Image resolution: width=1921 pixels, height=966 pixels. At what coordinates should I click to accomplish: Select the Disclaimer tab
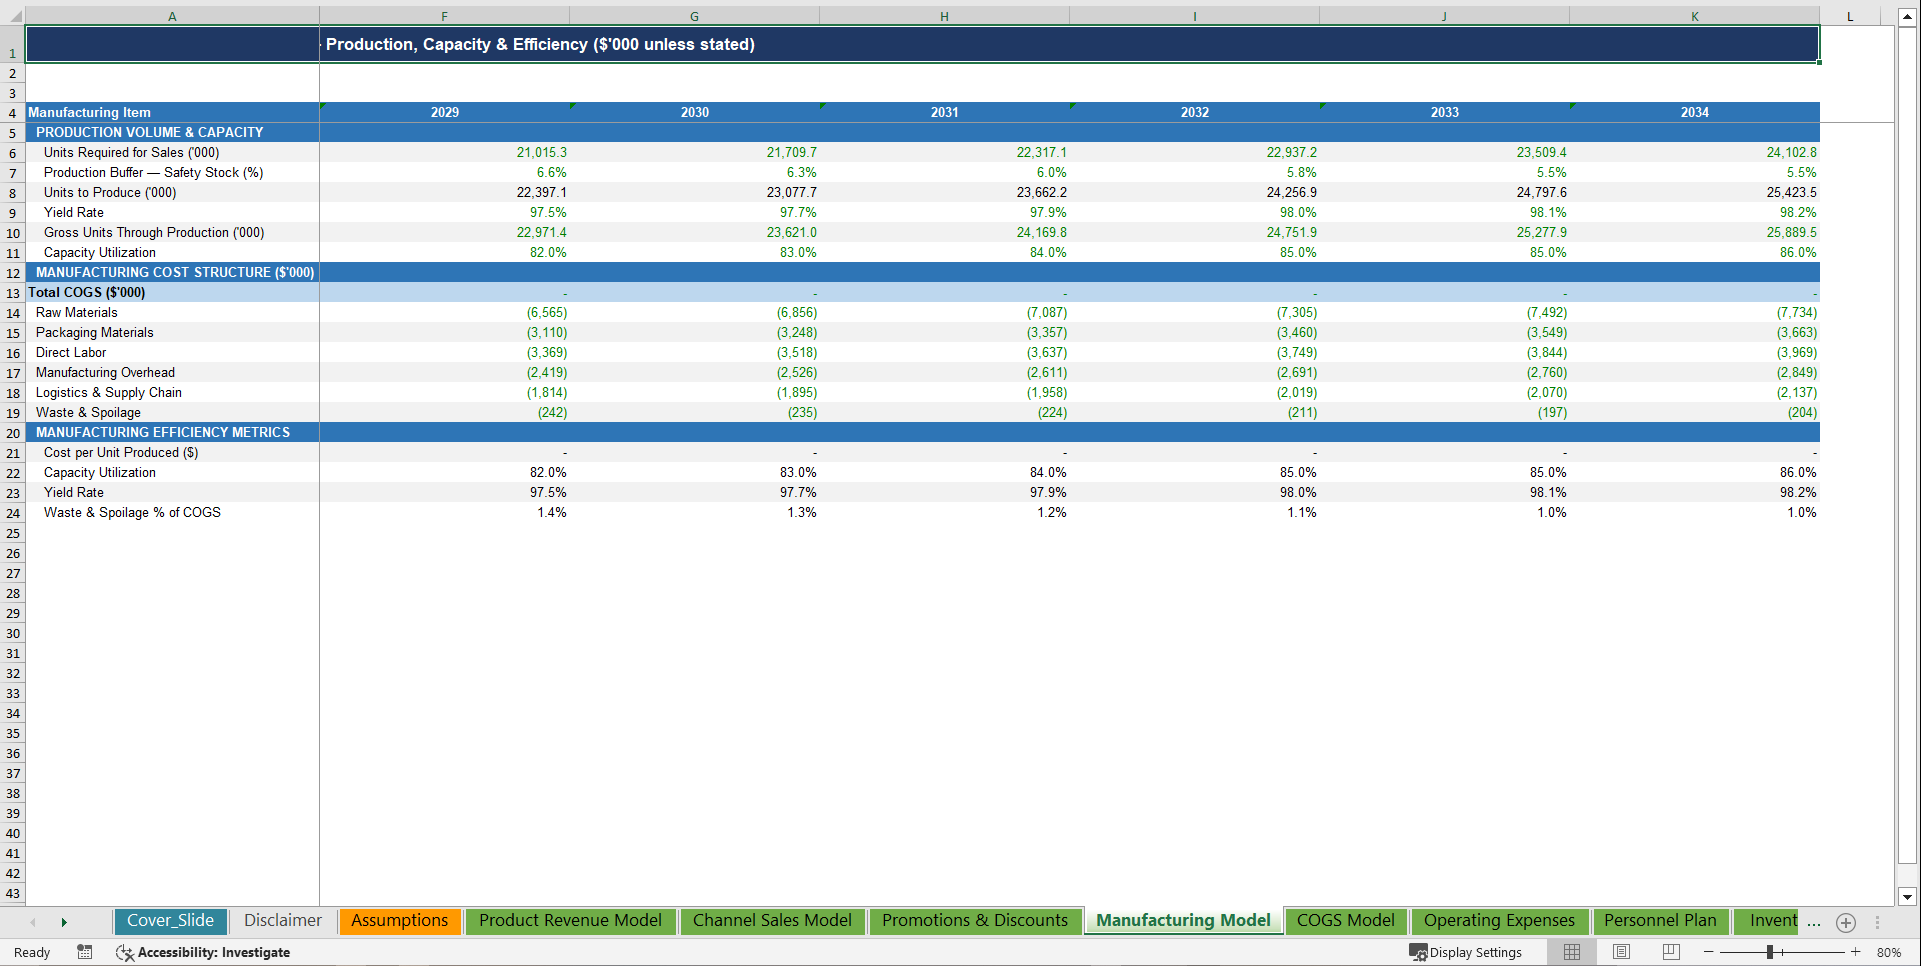[282, 920]
